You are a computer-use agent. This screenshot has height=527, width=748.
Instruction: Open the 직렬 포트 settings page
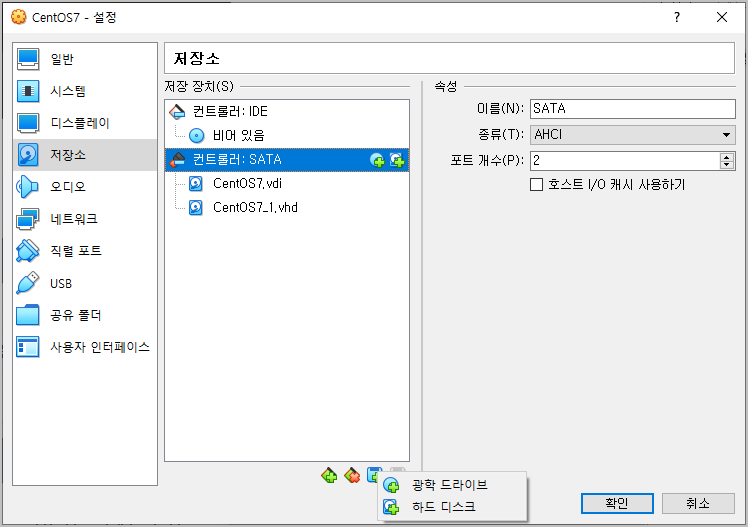[85, 251]
